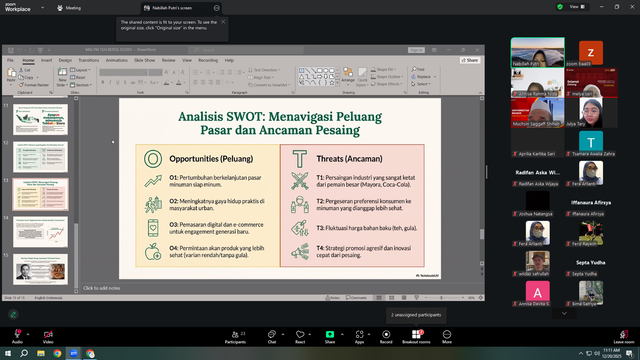Click the Quick Styles icon
The width and height of the screenshot is (640, 360).
click(362, 73)
